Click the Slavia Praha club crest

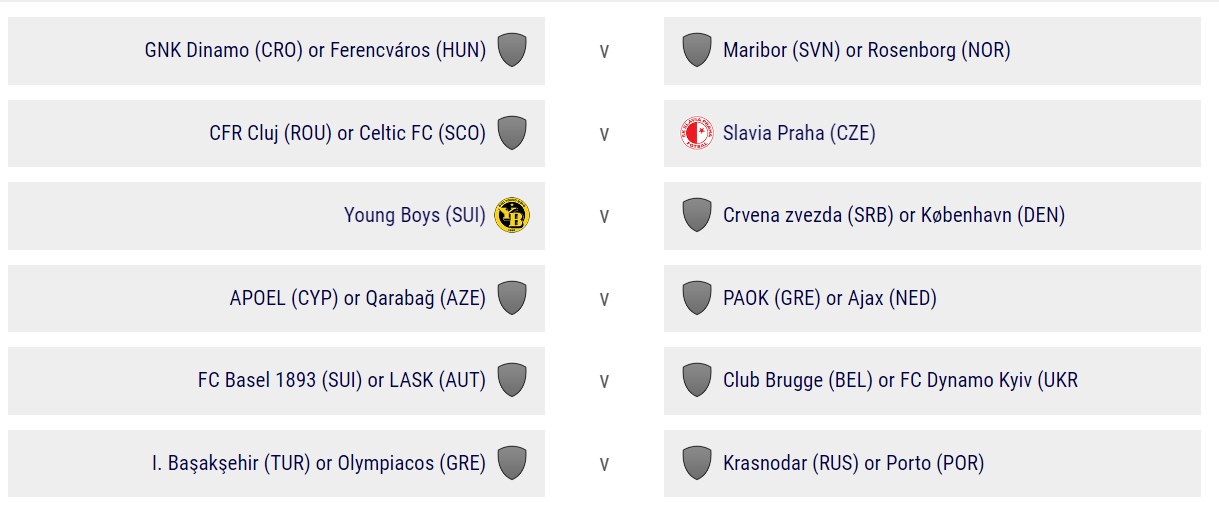click(x=697, y=133)
